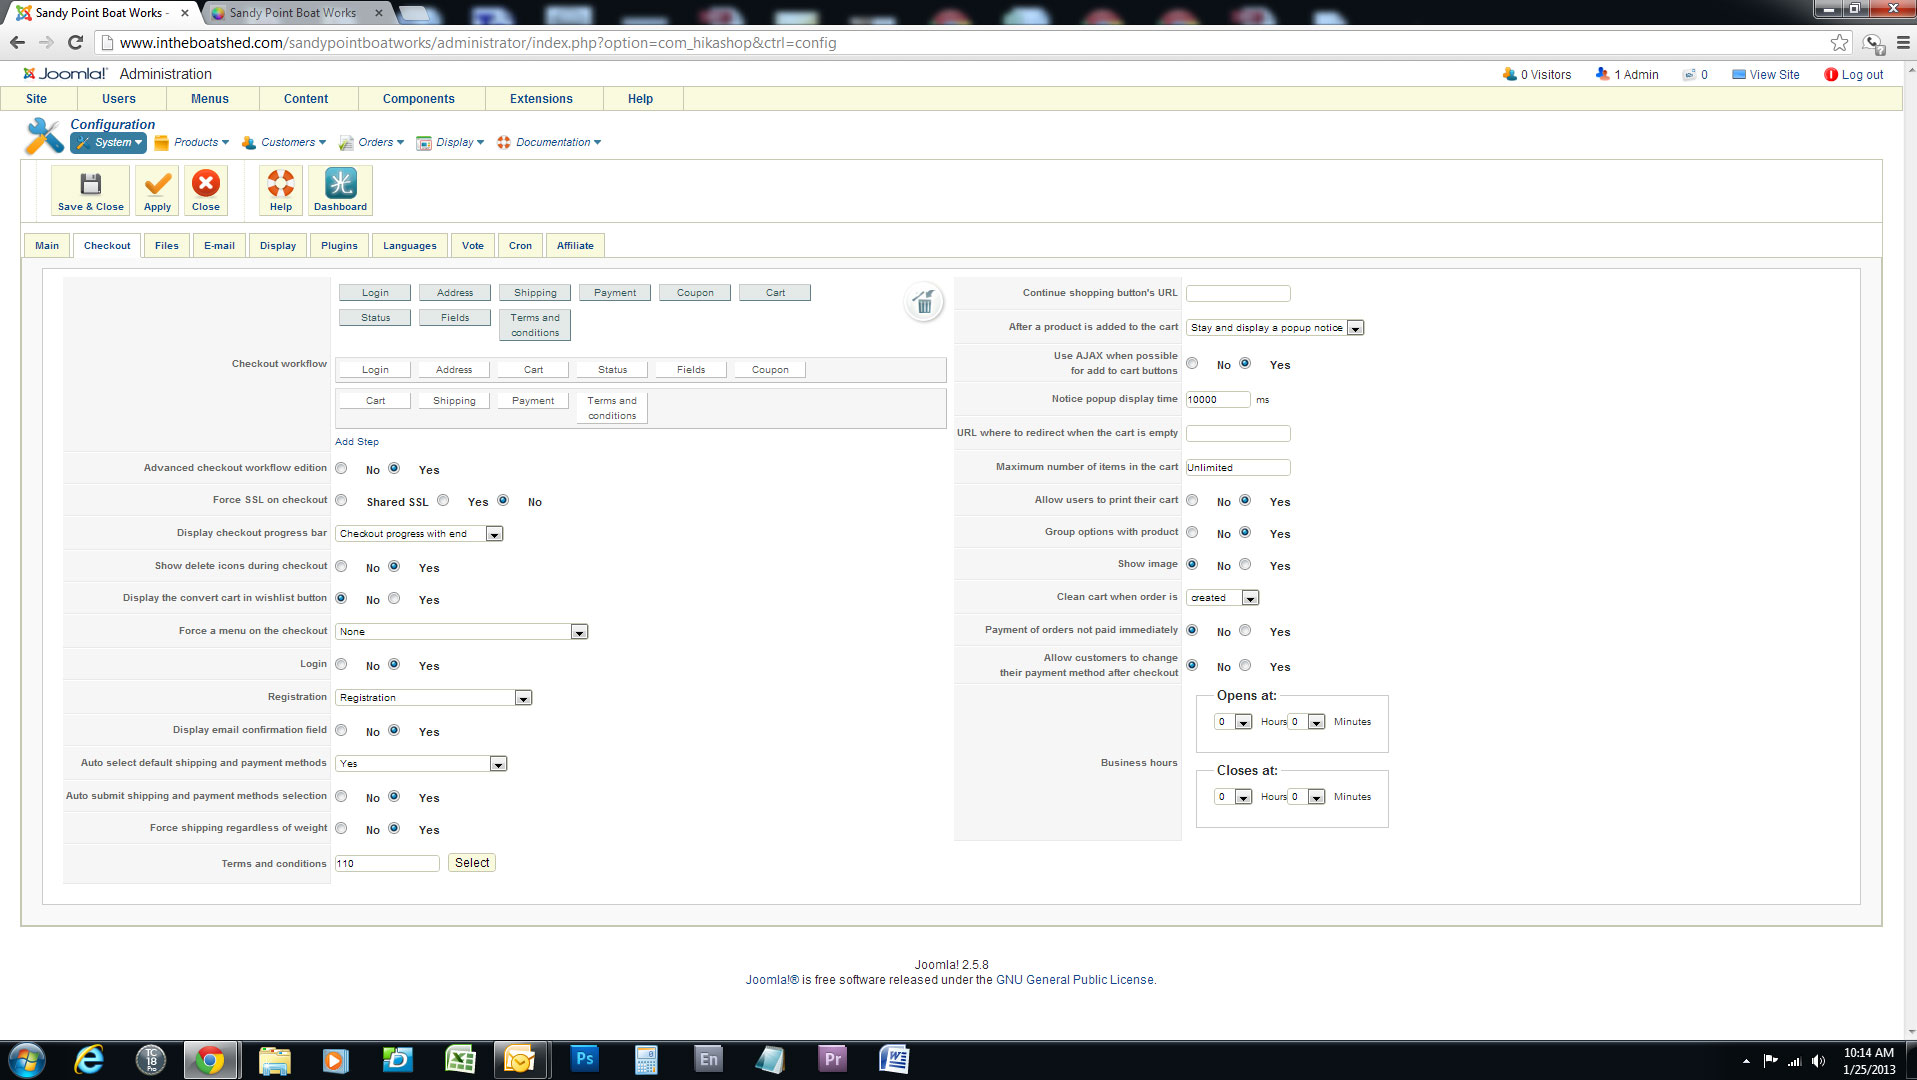Viewport: 1917px width, 1080px height.
Task: Open the E-mail tab
Action: click(219, 246)
